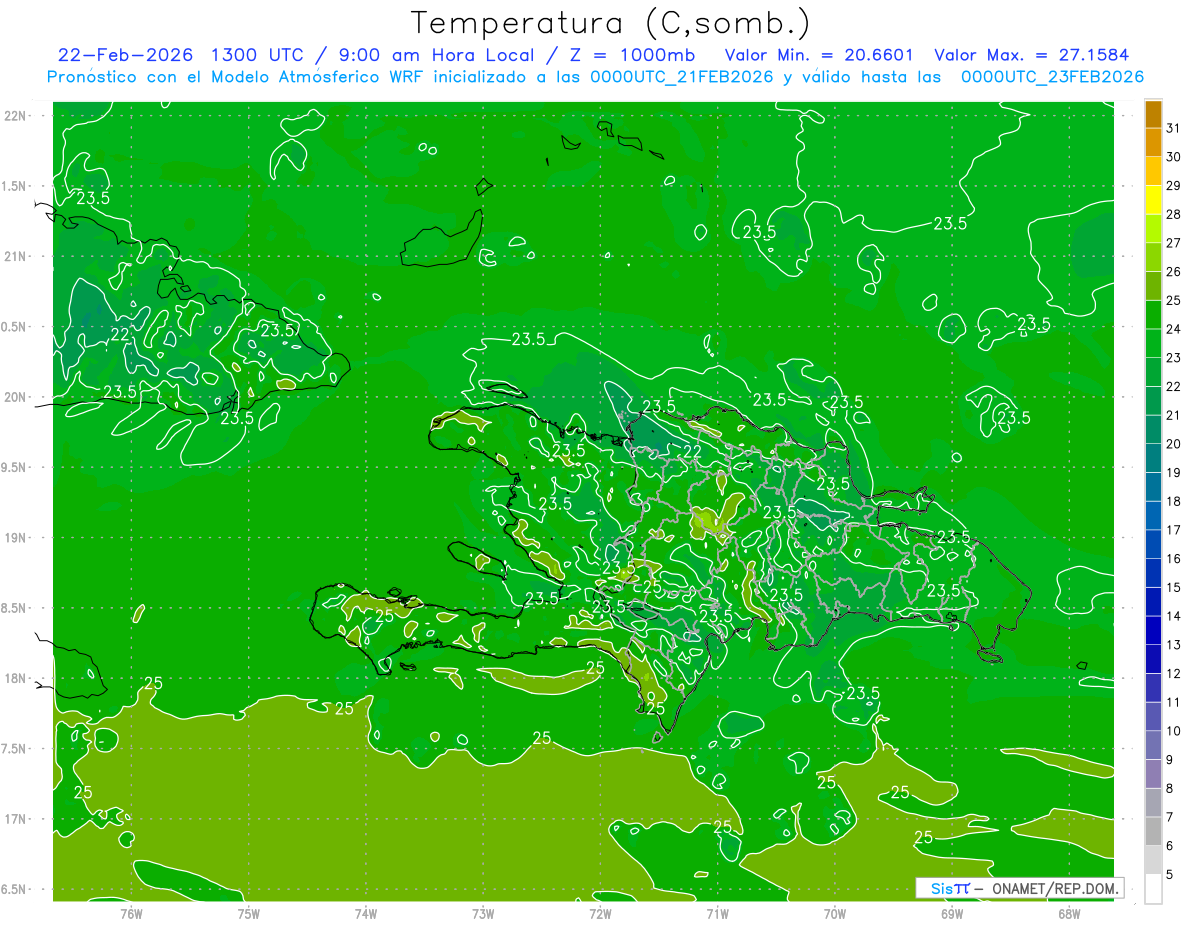Click the number 18 on the color bar

click(x=1174, y=501)
